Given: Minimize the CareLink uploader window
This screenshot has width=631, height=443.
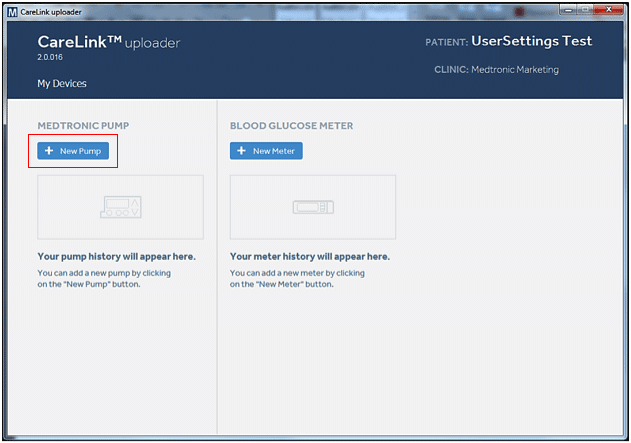Looking at the screenshot, I should click(x=568, y=10).
